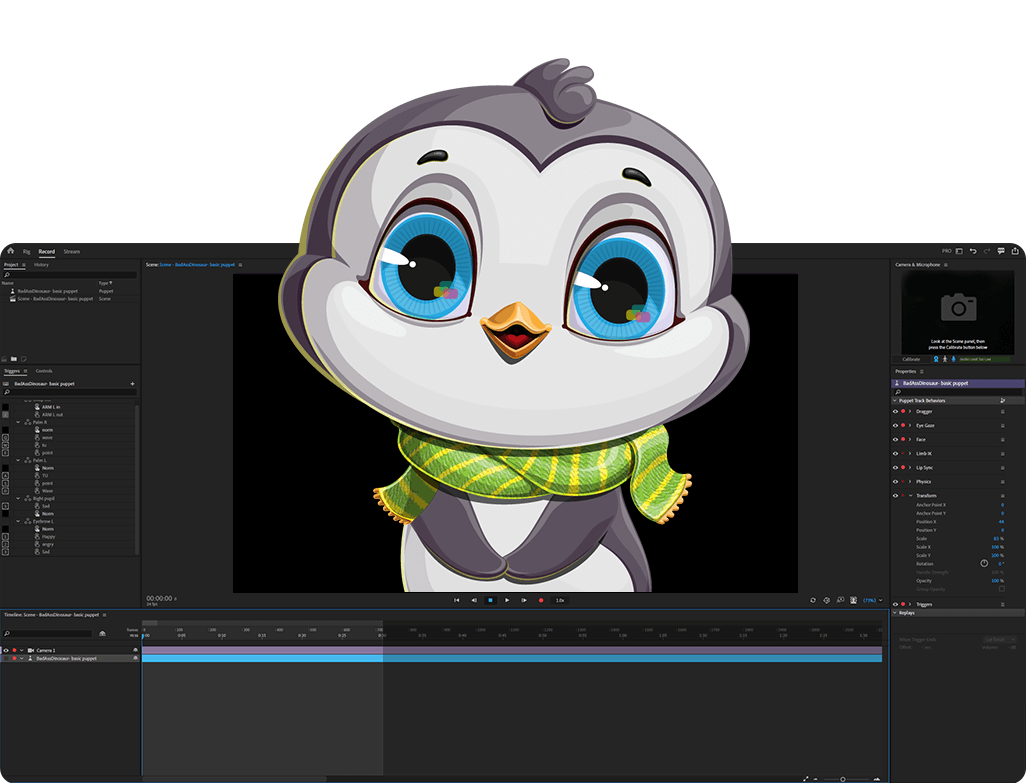Collapse the Transform behavior section
The height and width of the screenshot is (783, 1026).
910,496
